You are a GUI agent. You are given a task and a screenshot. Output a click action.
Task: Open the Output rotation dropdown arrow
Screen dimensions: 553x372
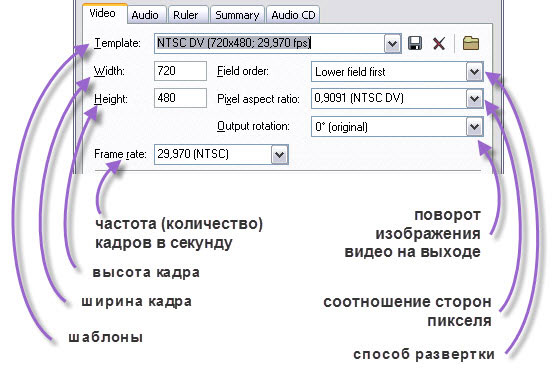click(x=474, y=127)
